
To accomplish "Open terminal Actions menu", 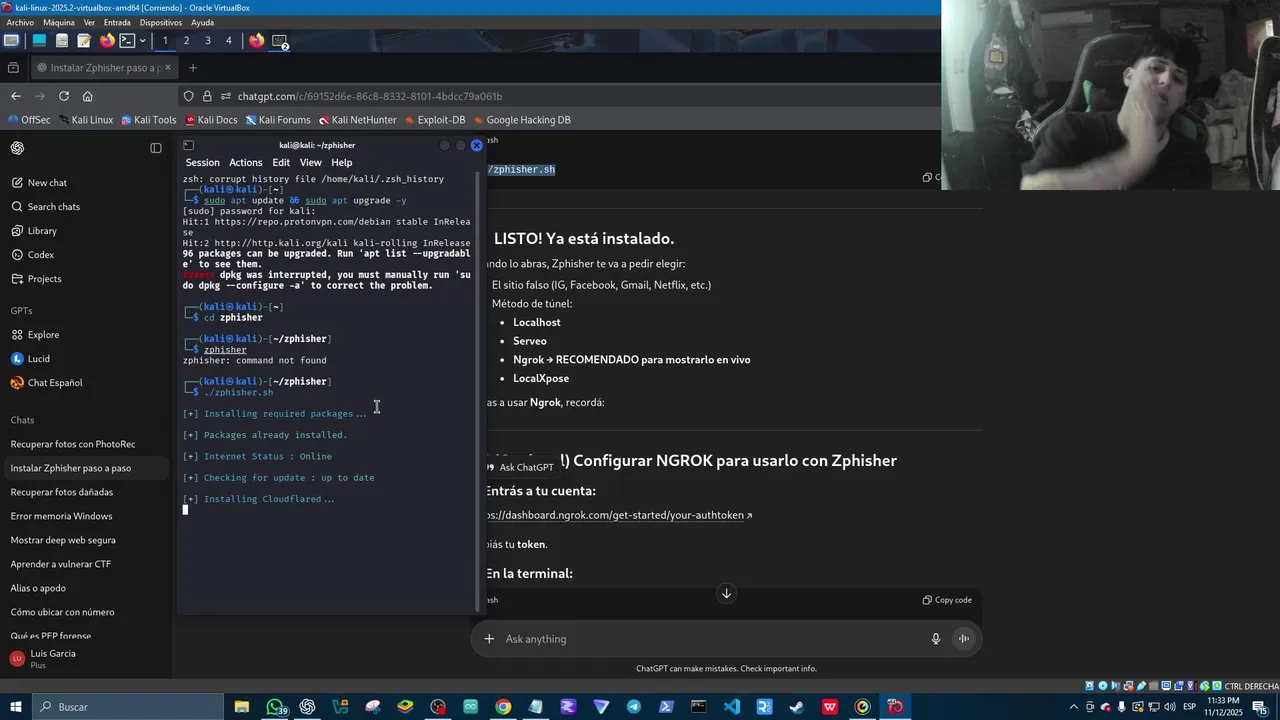I will (246, 163).
